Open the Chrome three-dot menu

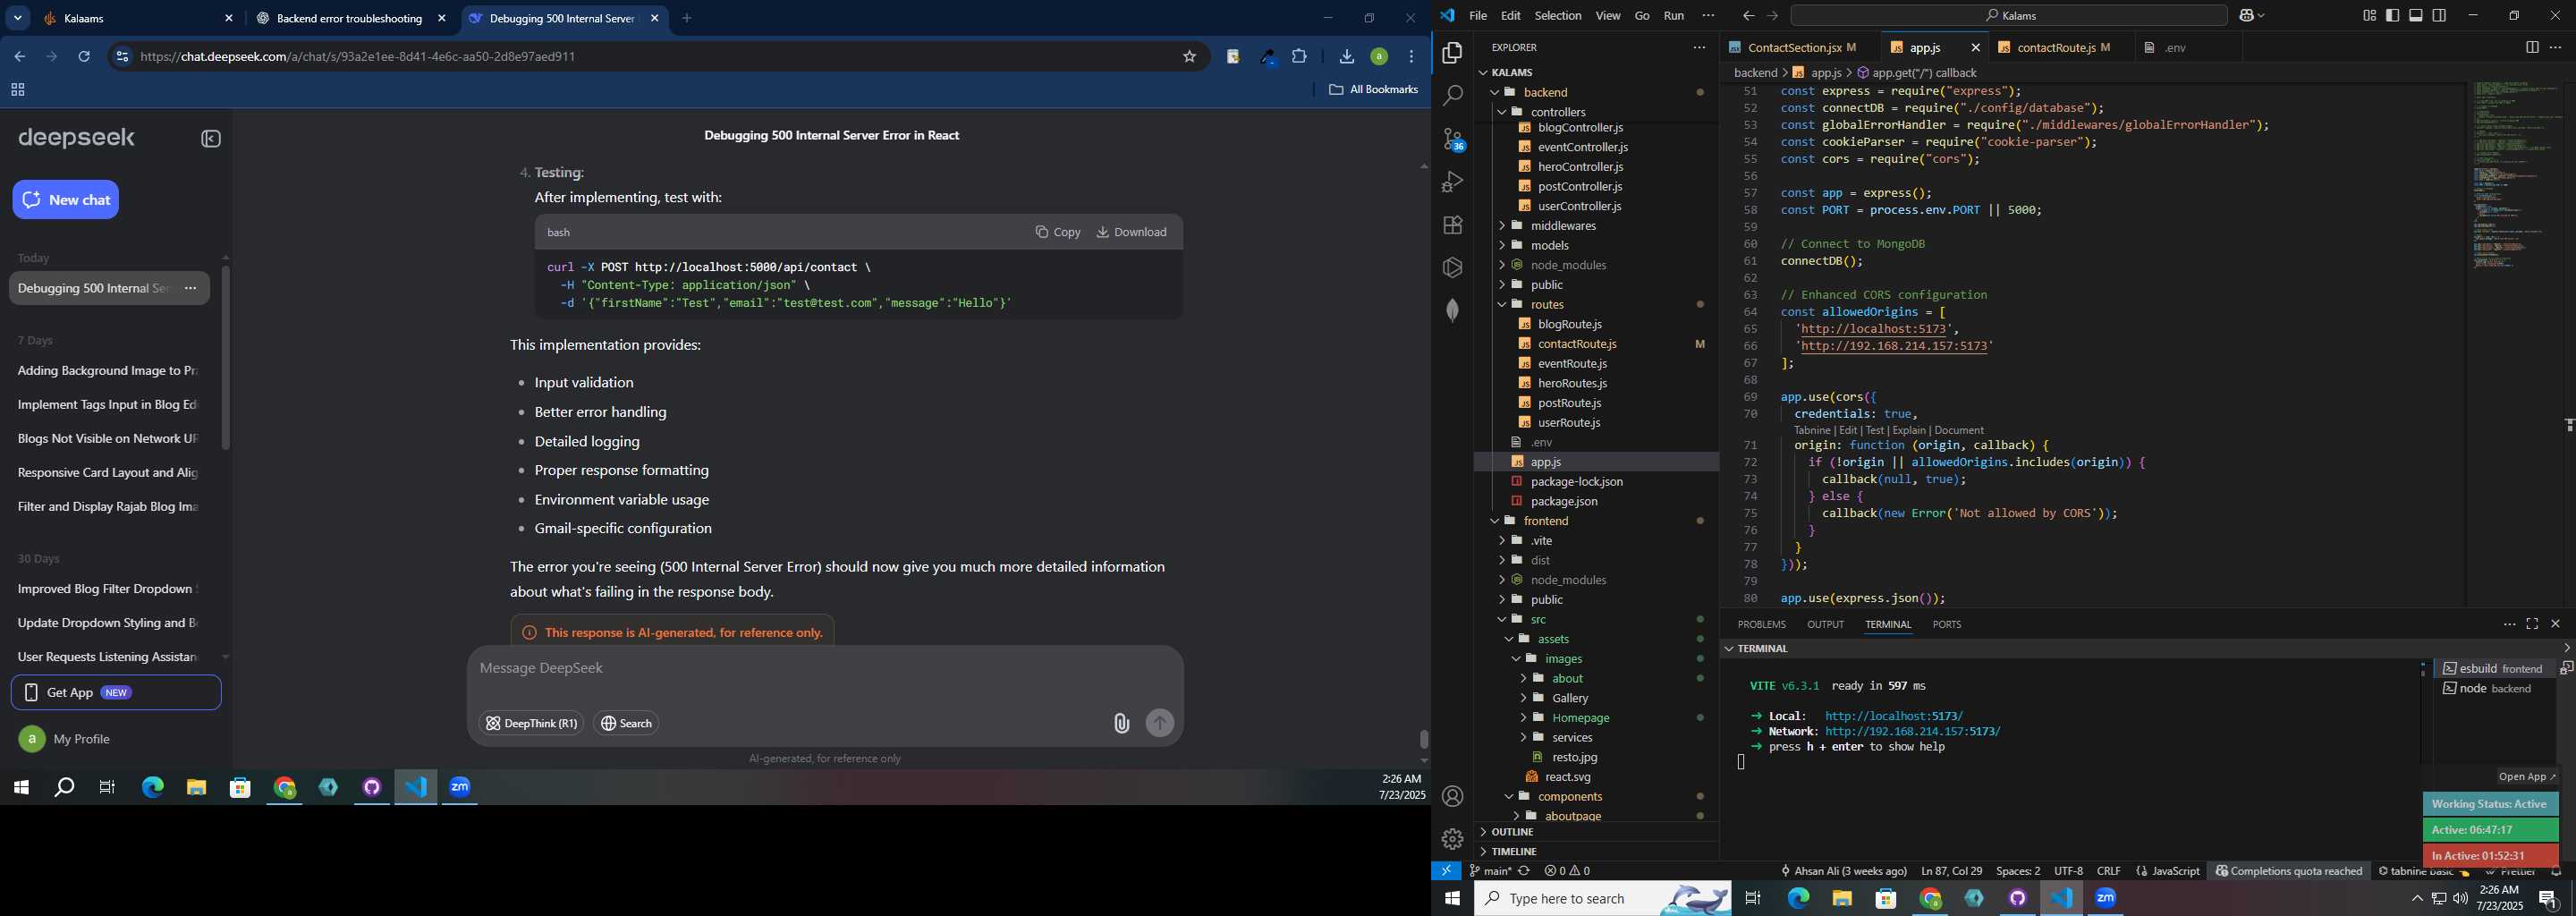[1411, 57]
